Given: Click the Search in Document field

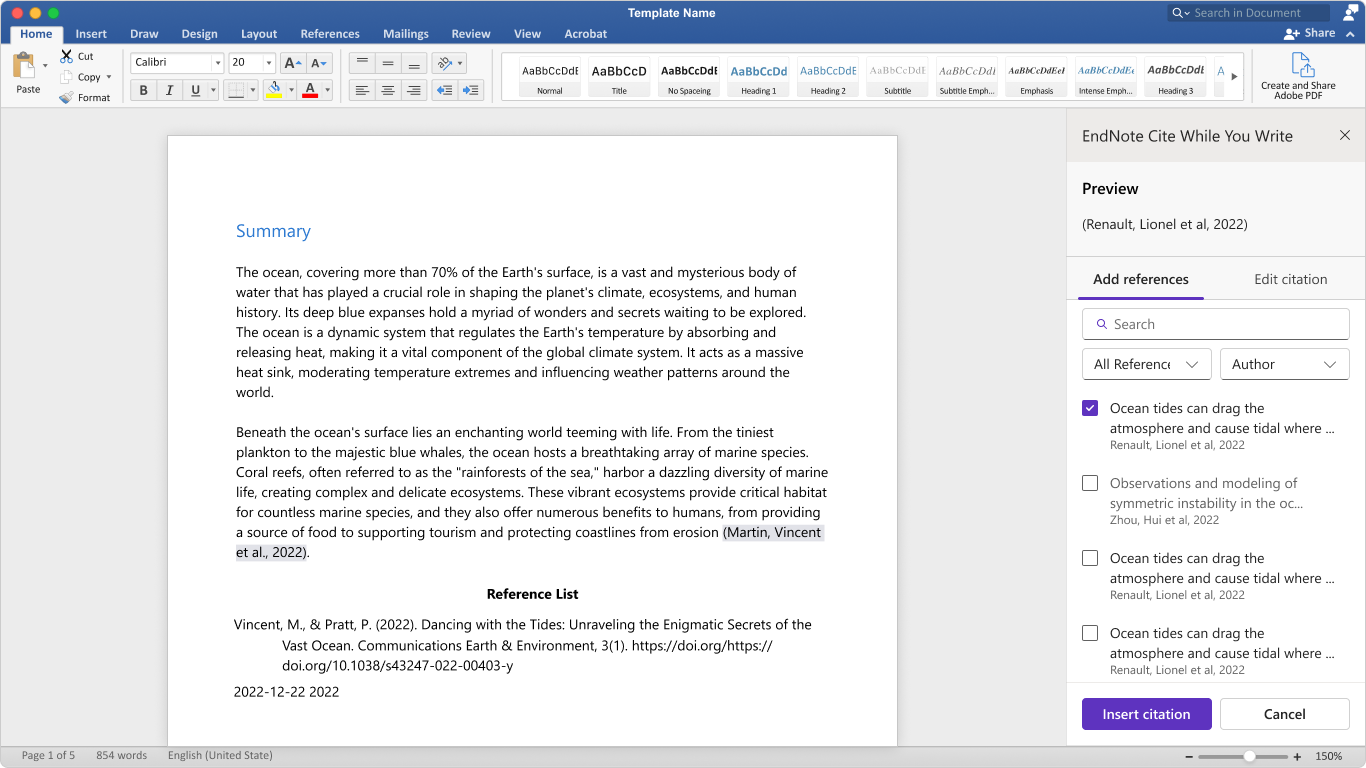Looking at the screenshot, I should coord(1250,13).
